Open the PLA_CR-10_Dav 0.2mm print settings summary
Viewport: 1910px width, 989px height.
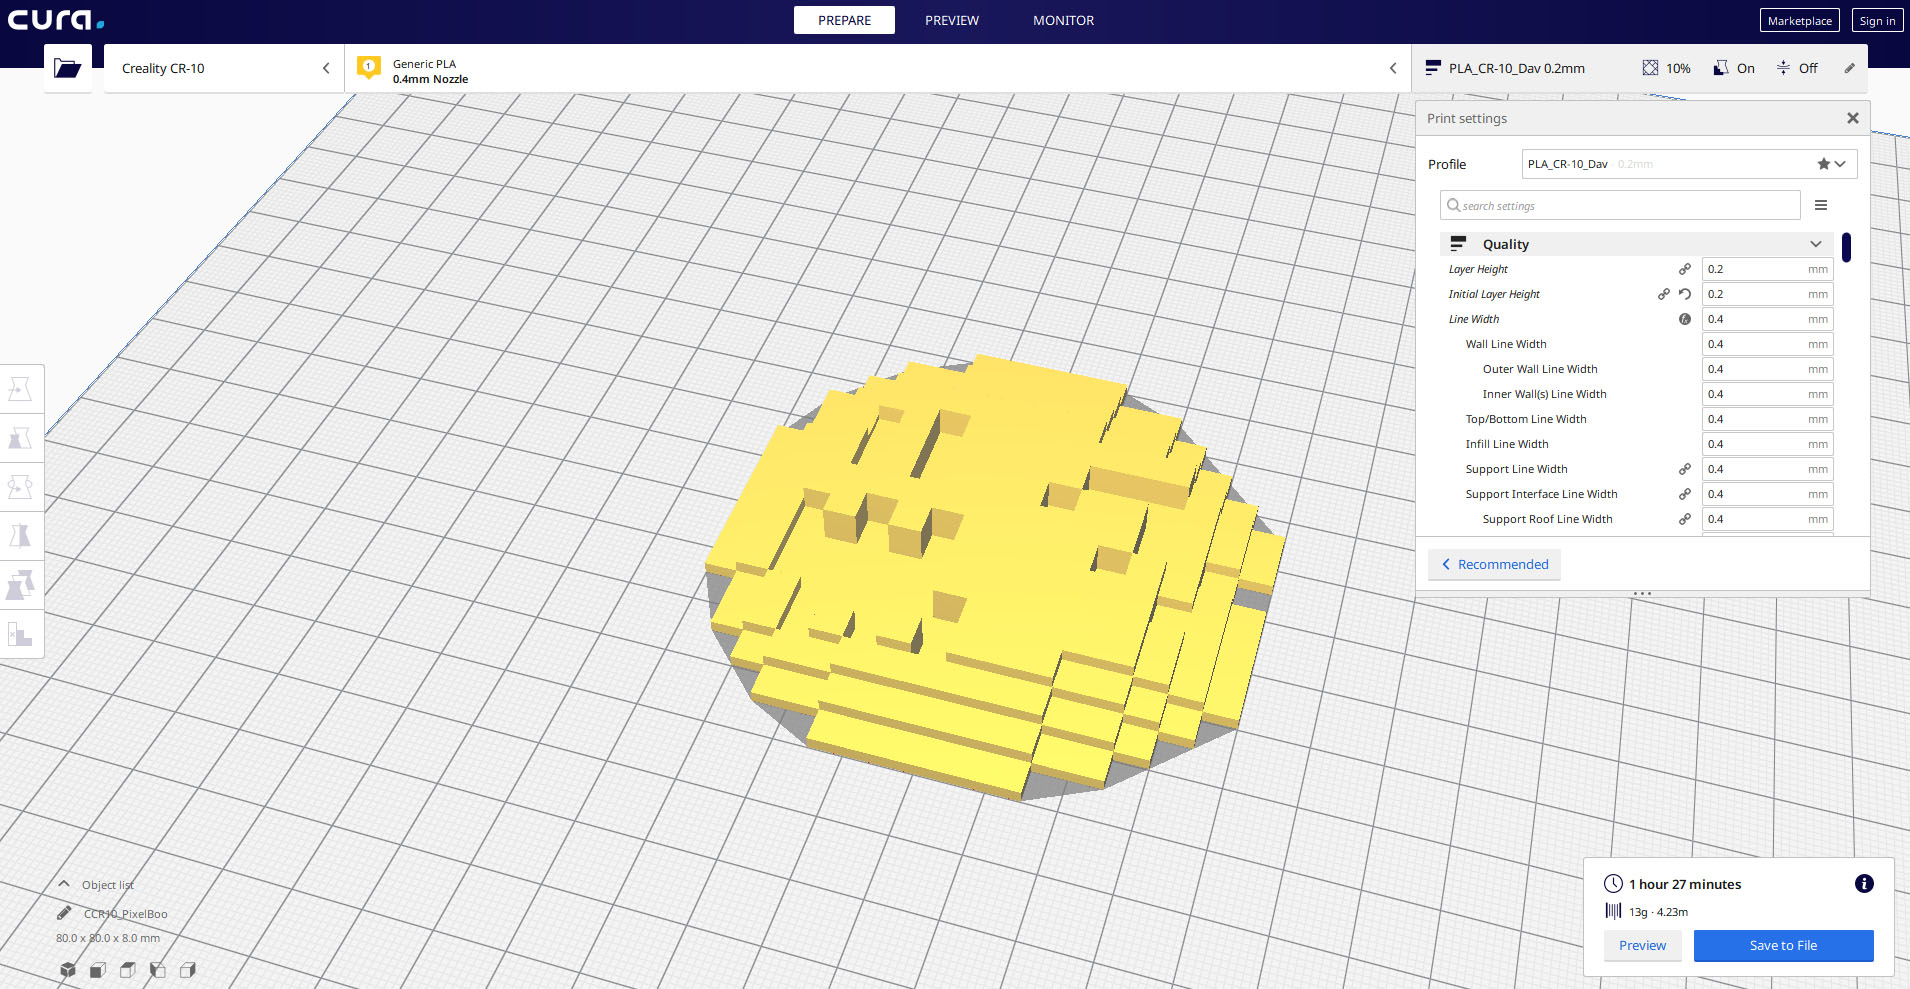point(1641,68)
